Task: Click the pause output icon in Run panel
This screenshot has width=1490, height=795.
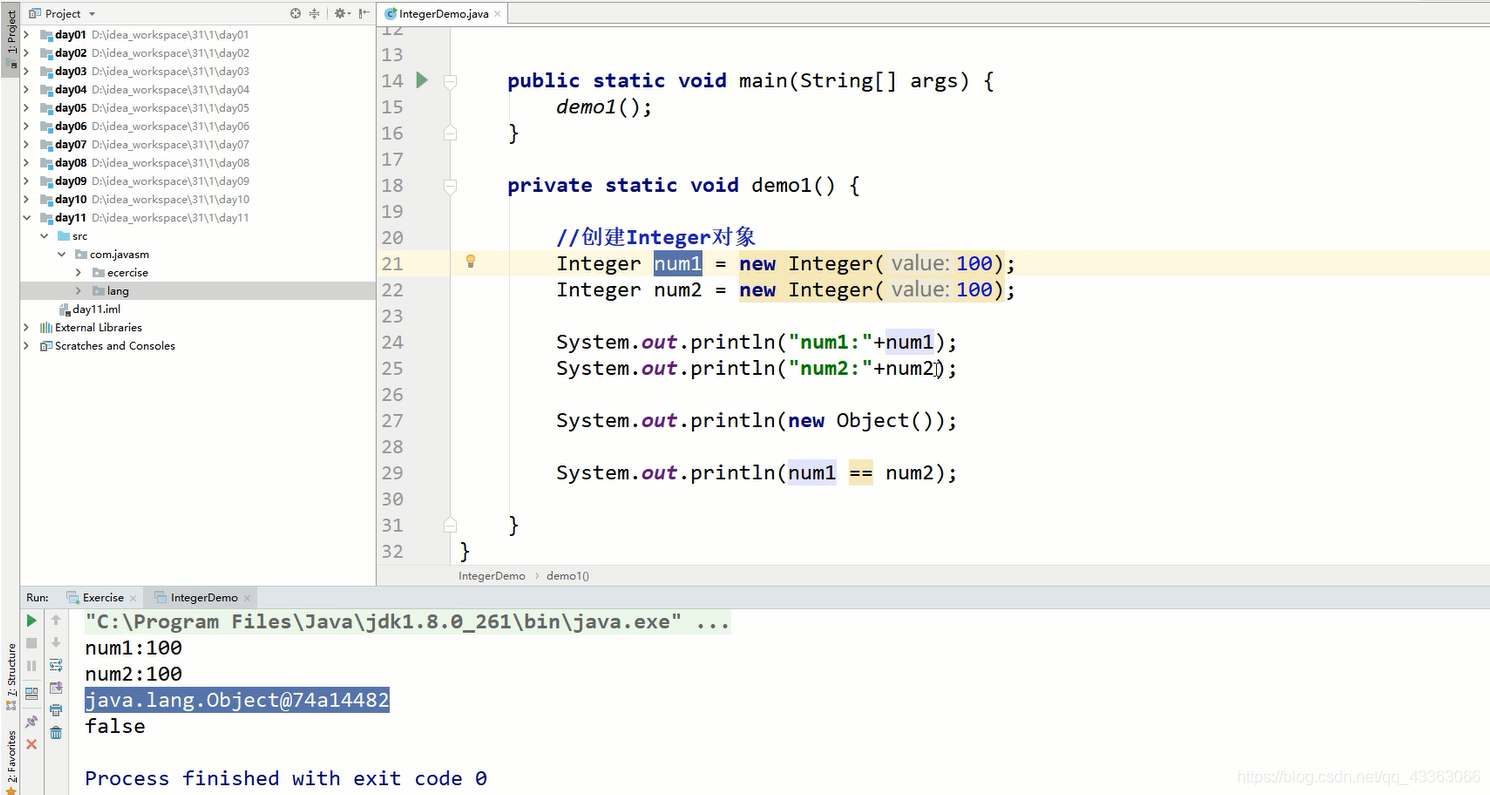Action: (x=31, y=665)
